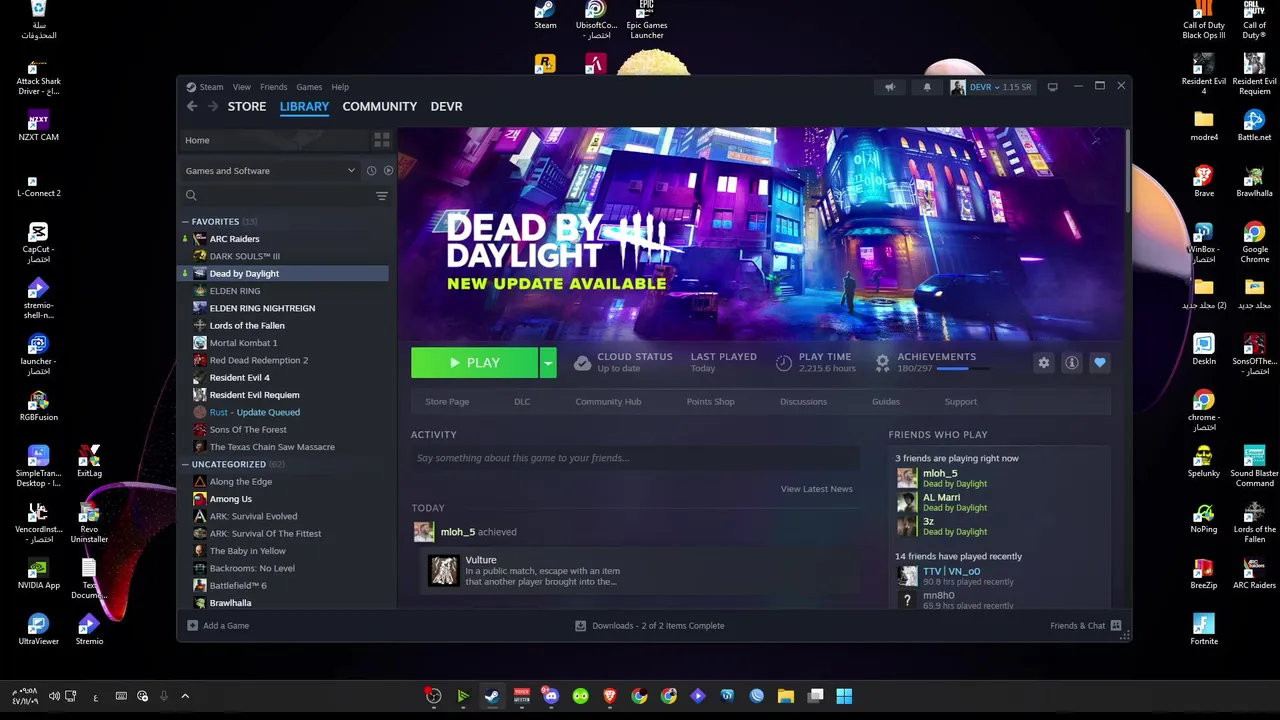Screen dimensions: 1280x720
Task: Click the Add a Game plus icon
Action: tap(193, 626)
